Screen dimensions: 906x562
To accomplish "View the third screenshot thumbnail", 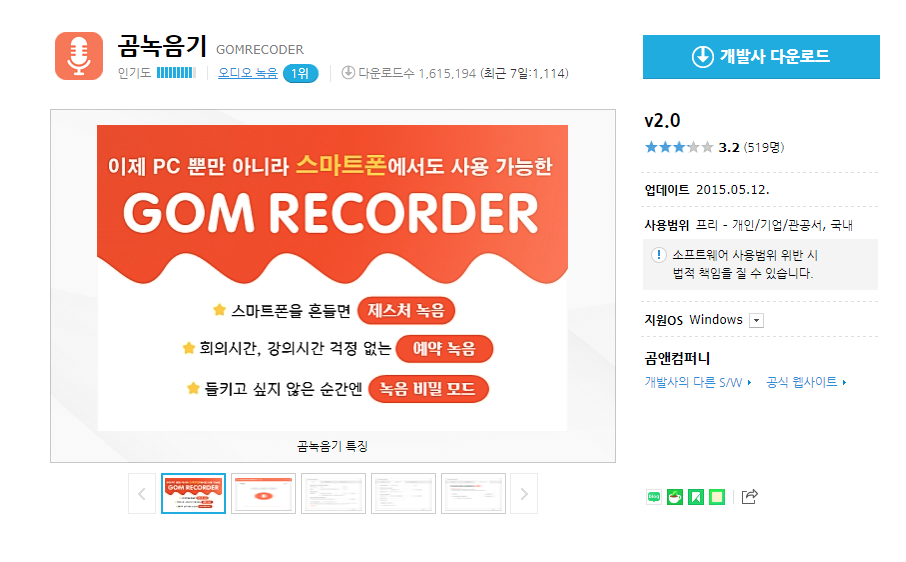I will (333, 494).
